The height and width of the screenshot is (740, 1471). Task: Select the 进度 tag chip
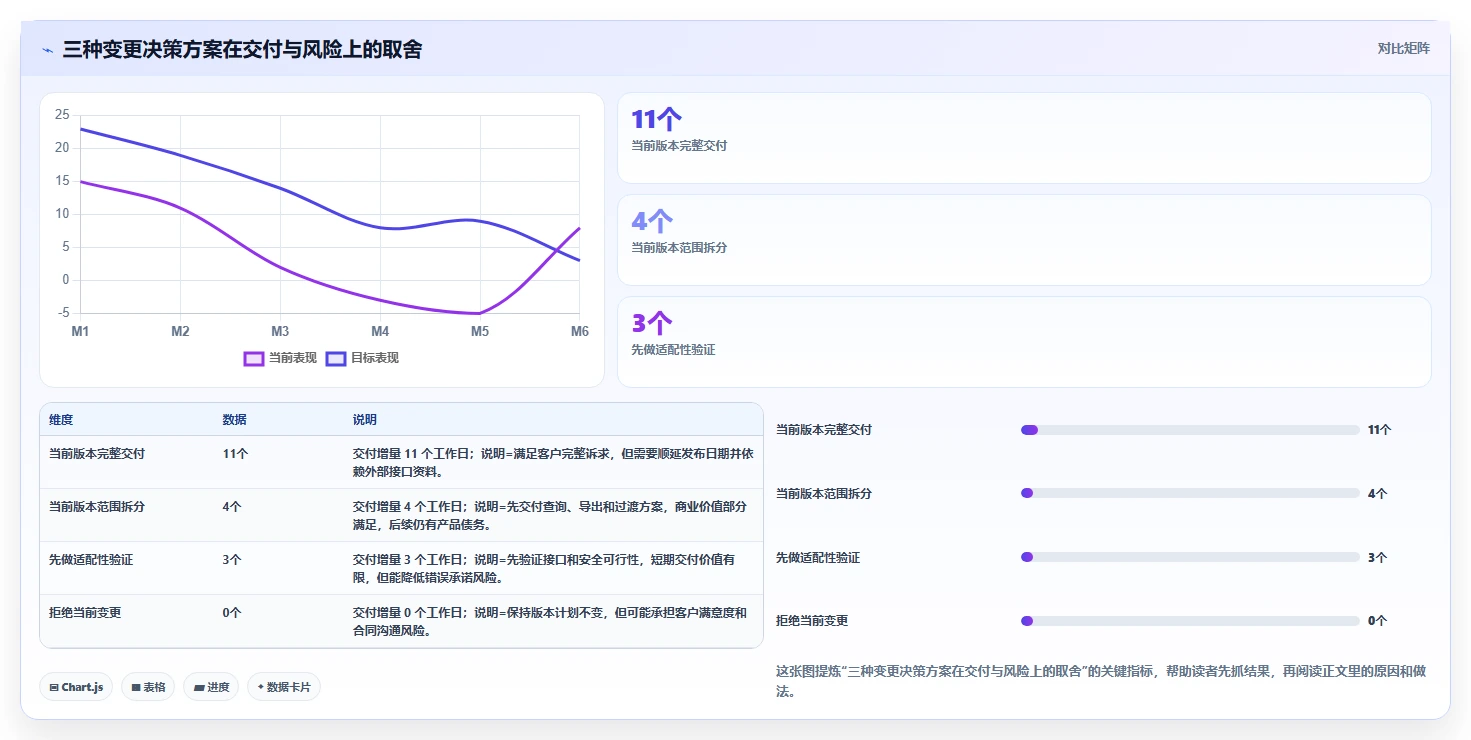211,687
